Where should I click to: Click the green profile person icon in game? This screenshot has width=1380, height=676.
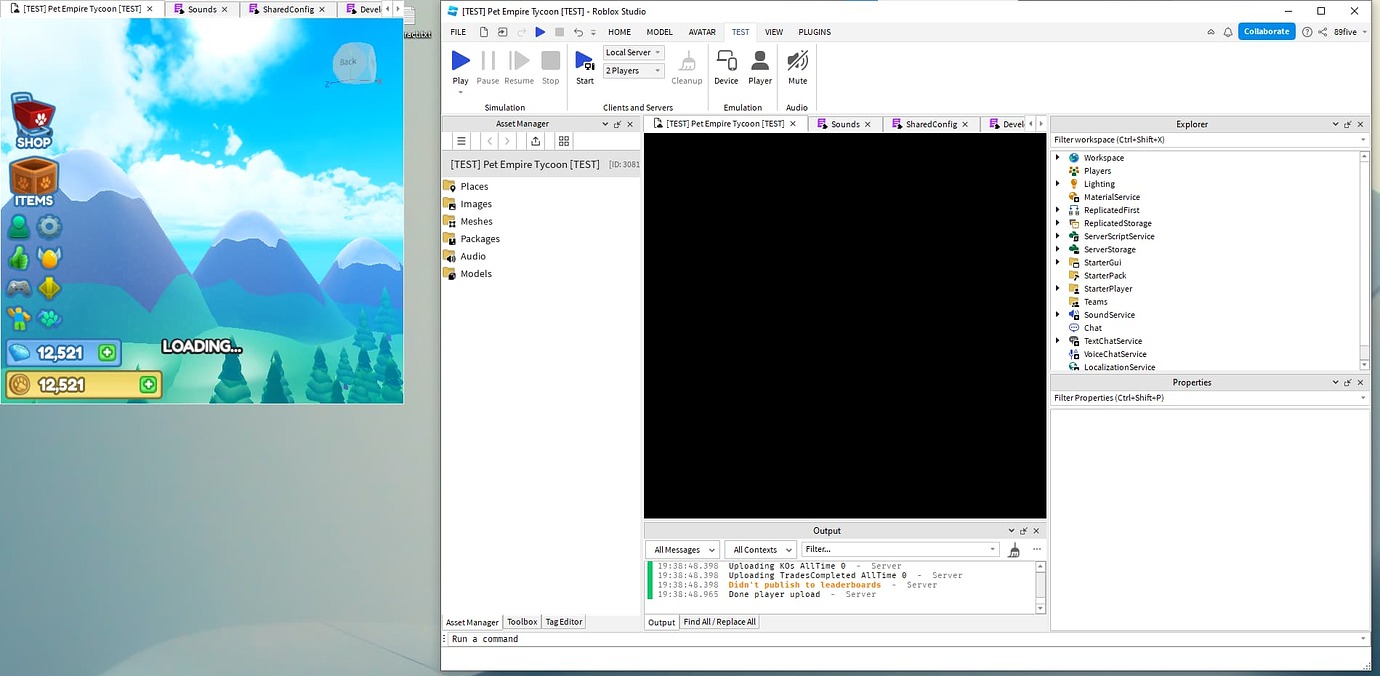(x=18, y=227)
